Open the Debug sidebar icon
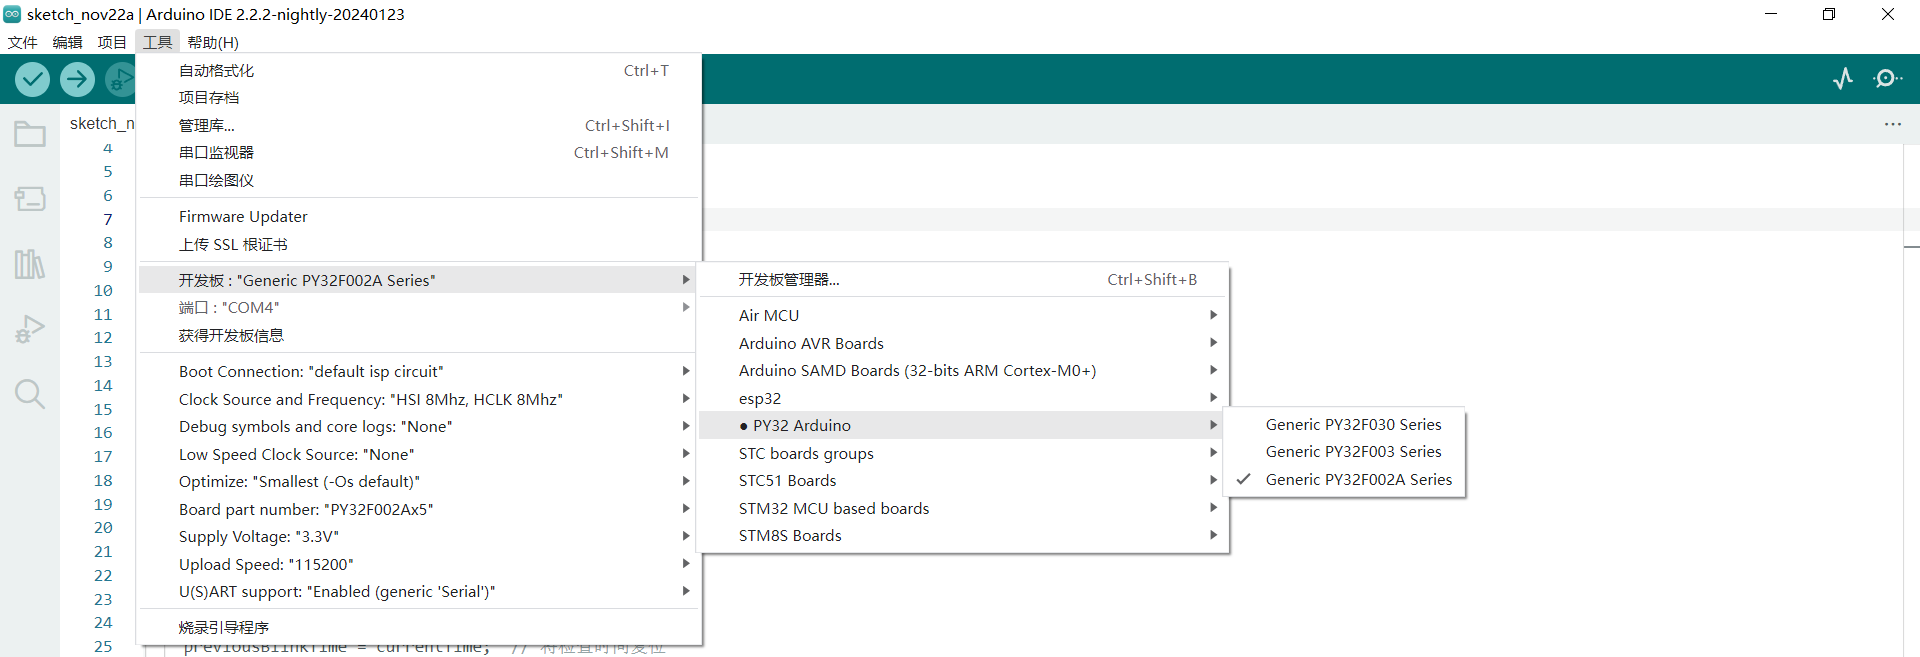The height and width of the screenshot is (657, 1920). [30, 329]
